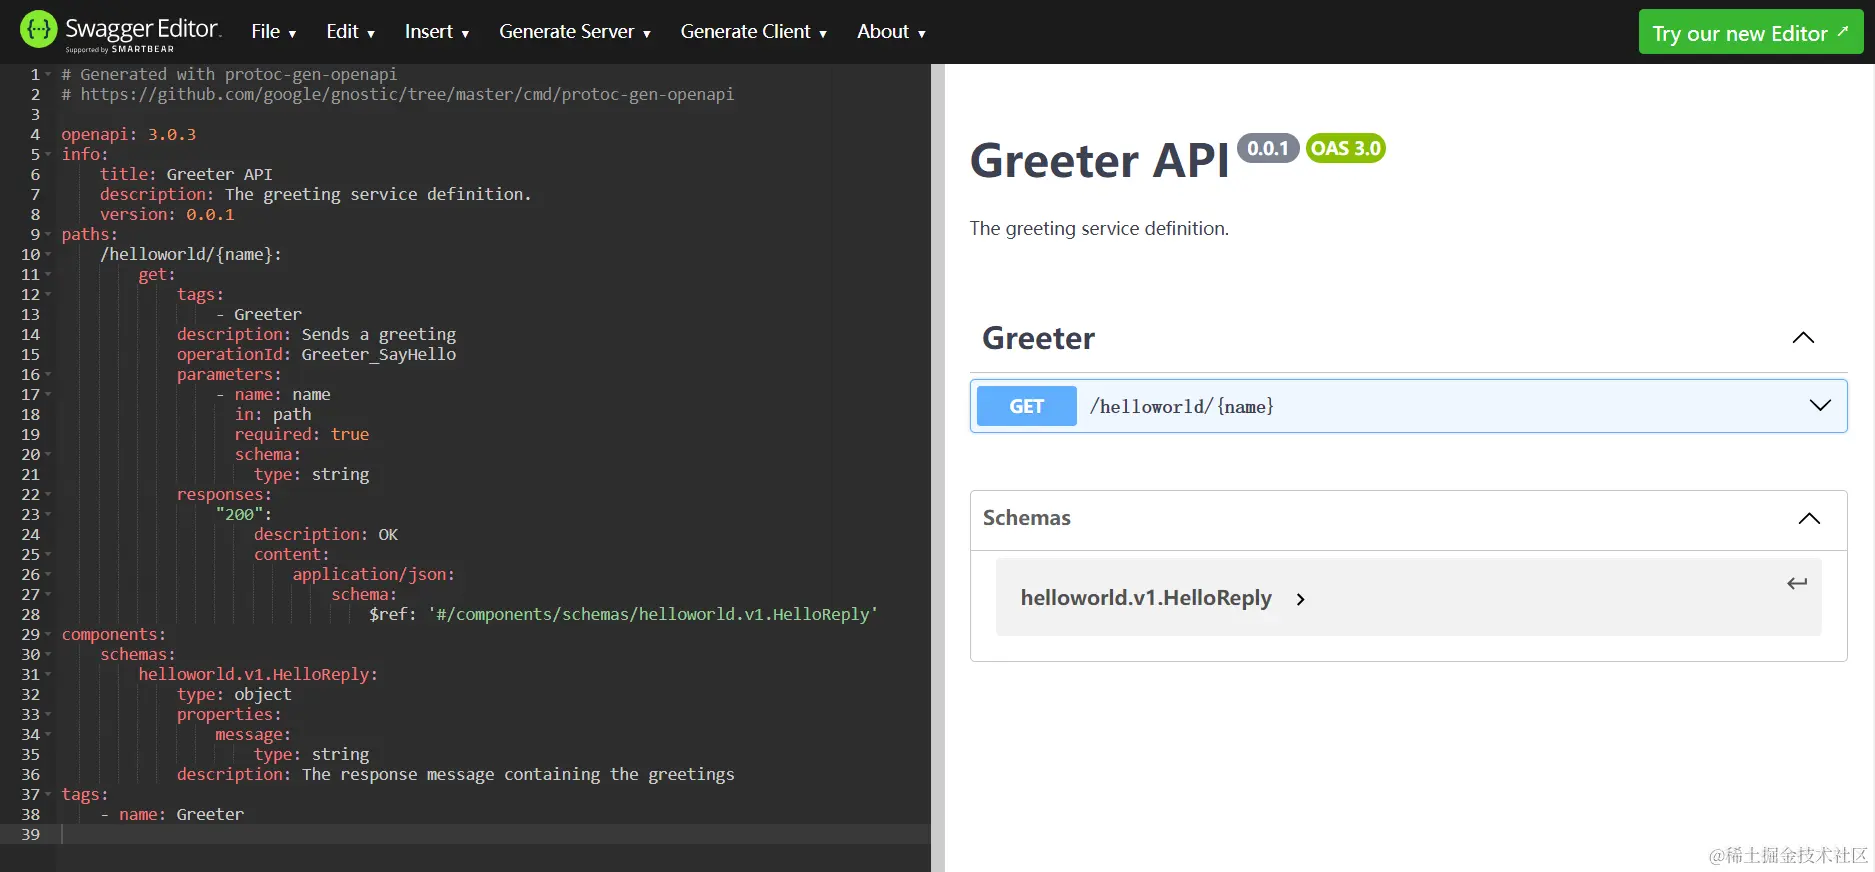Fold the tags block at line 12

(x=47, y=295)
